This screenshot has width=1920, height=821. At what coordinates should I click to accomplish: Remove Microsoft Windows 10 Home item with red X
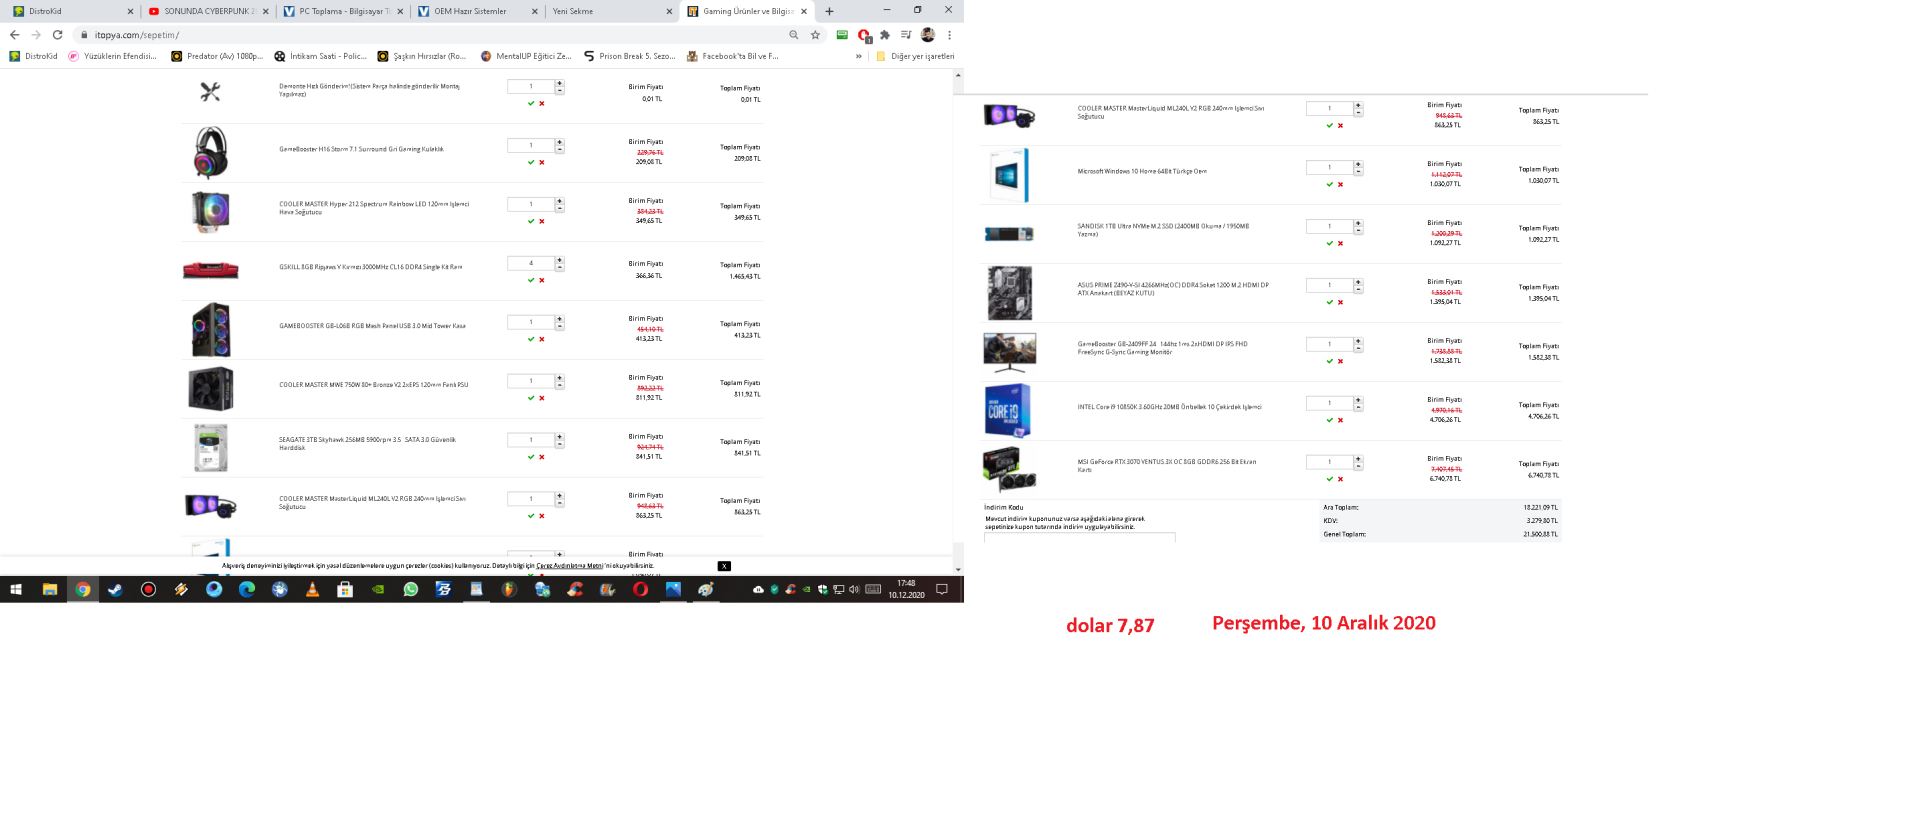1341,184
